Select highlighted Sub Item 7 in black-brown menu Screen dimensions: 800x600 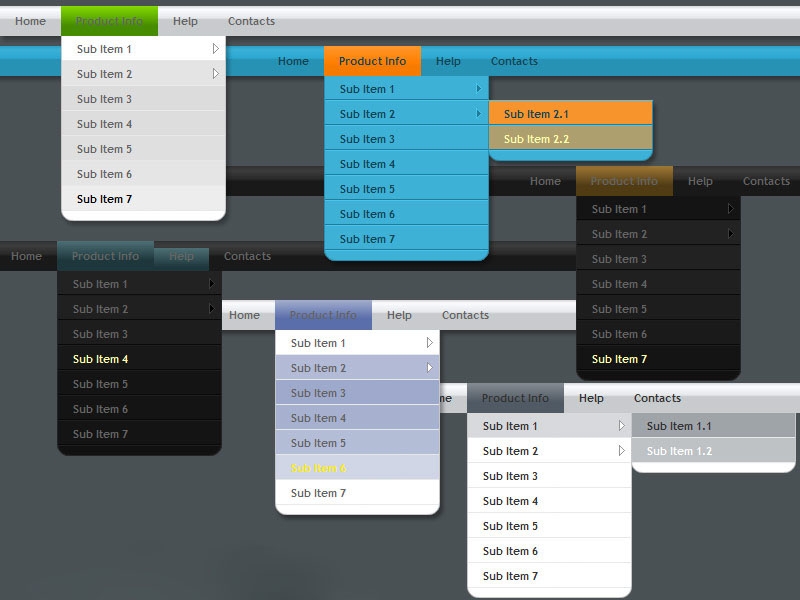(x=658, y=359)
